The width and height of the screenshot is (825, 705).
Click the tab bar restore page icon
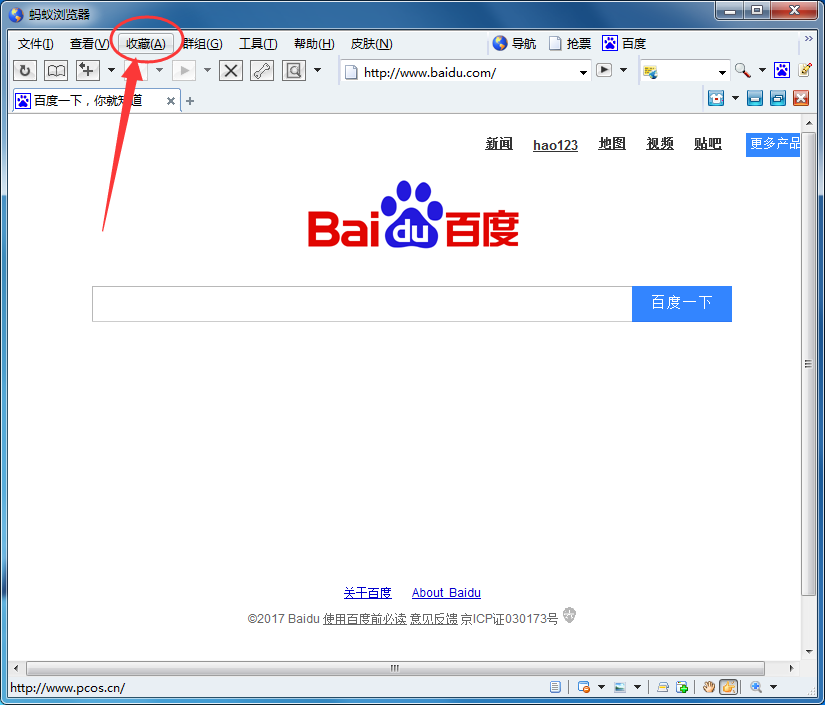[x=778, y=98]
